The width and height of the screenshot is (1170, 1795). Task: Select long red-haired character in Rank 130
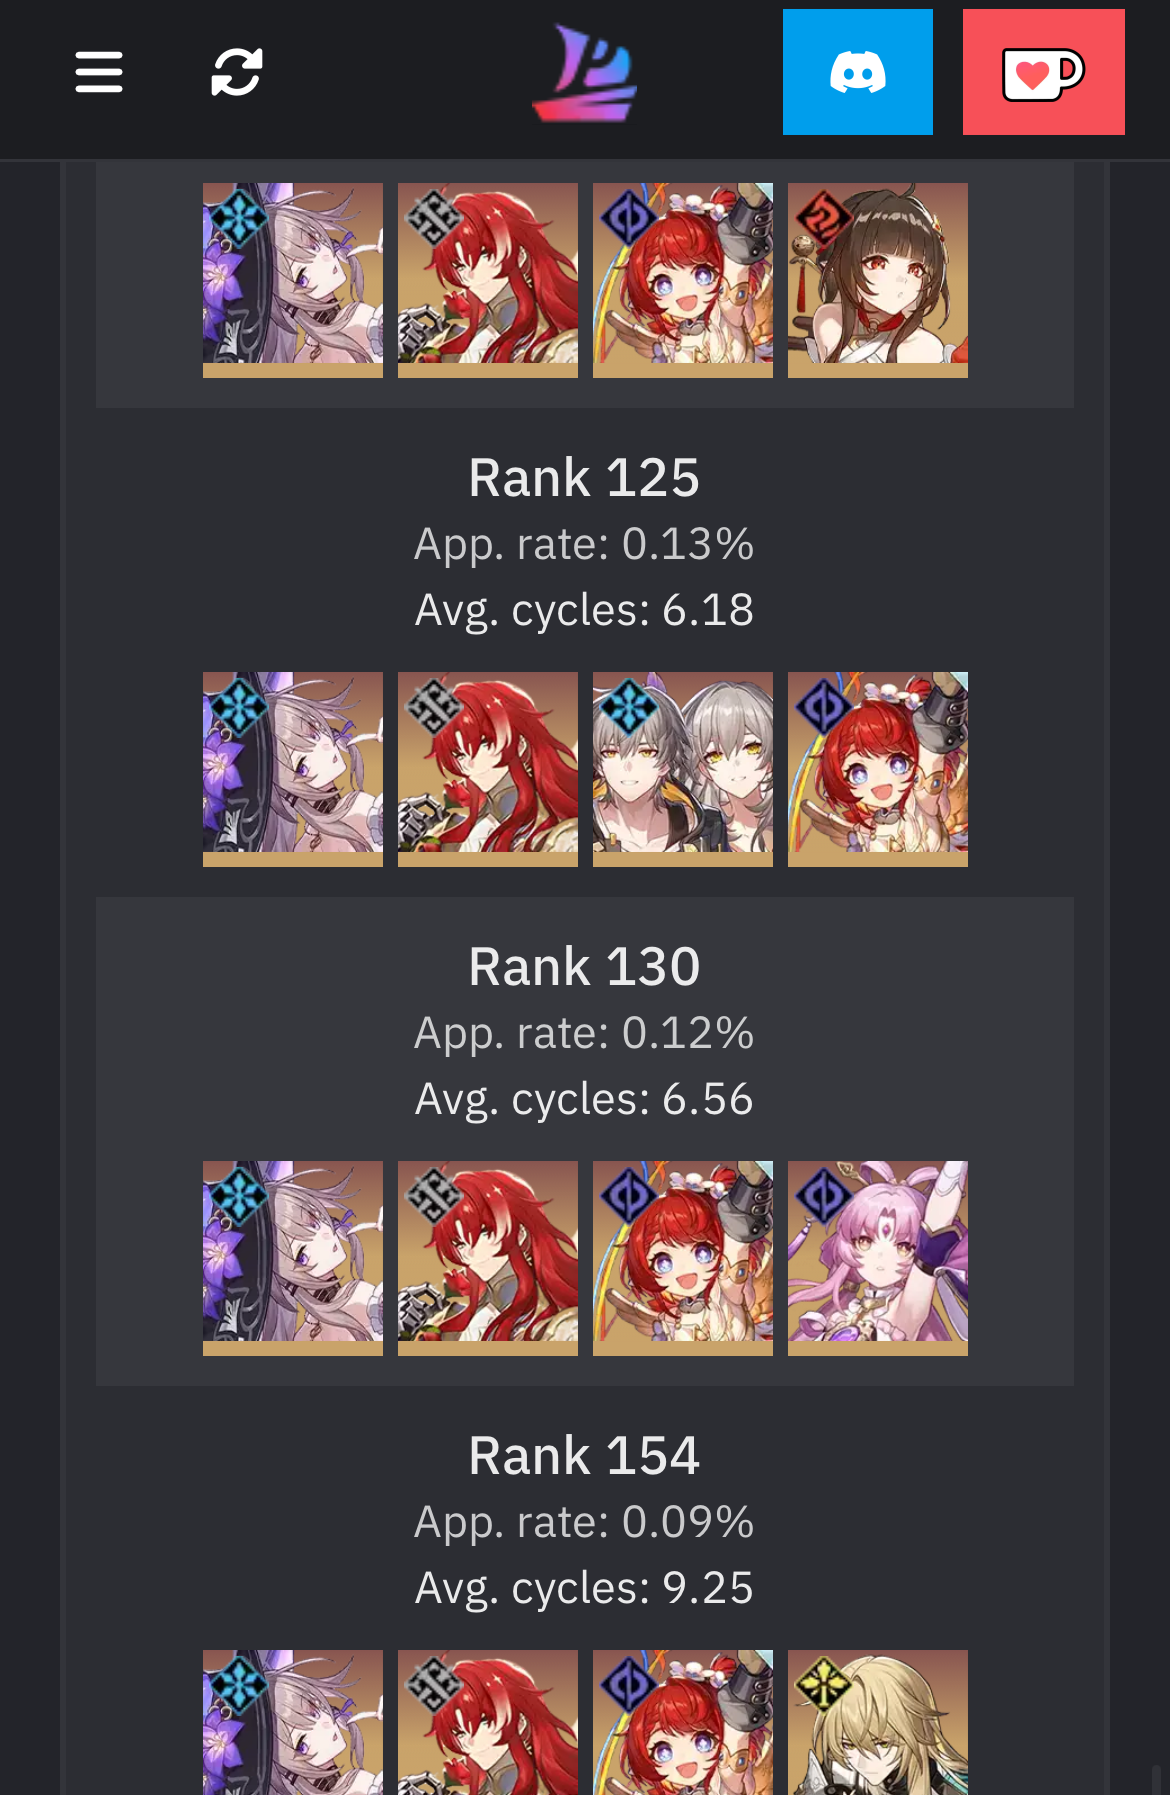point(488,1258)
